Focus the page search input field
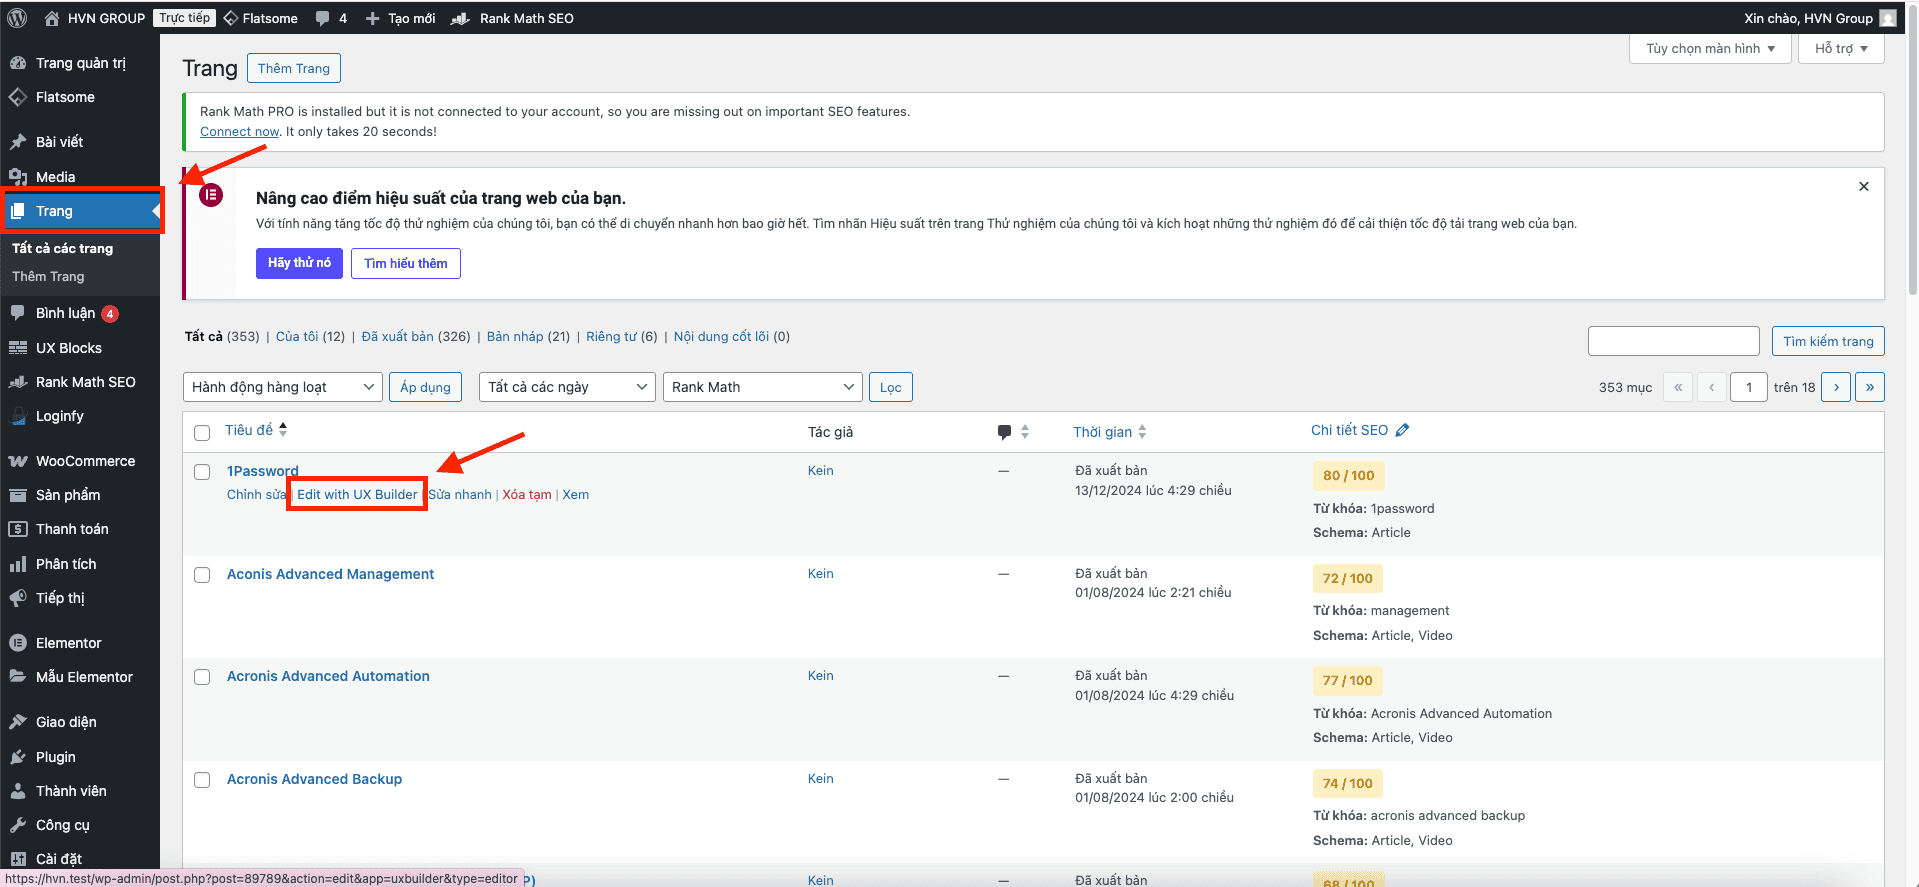This screenshot has width=1919, height=887. click(1673, 341)
